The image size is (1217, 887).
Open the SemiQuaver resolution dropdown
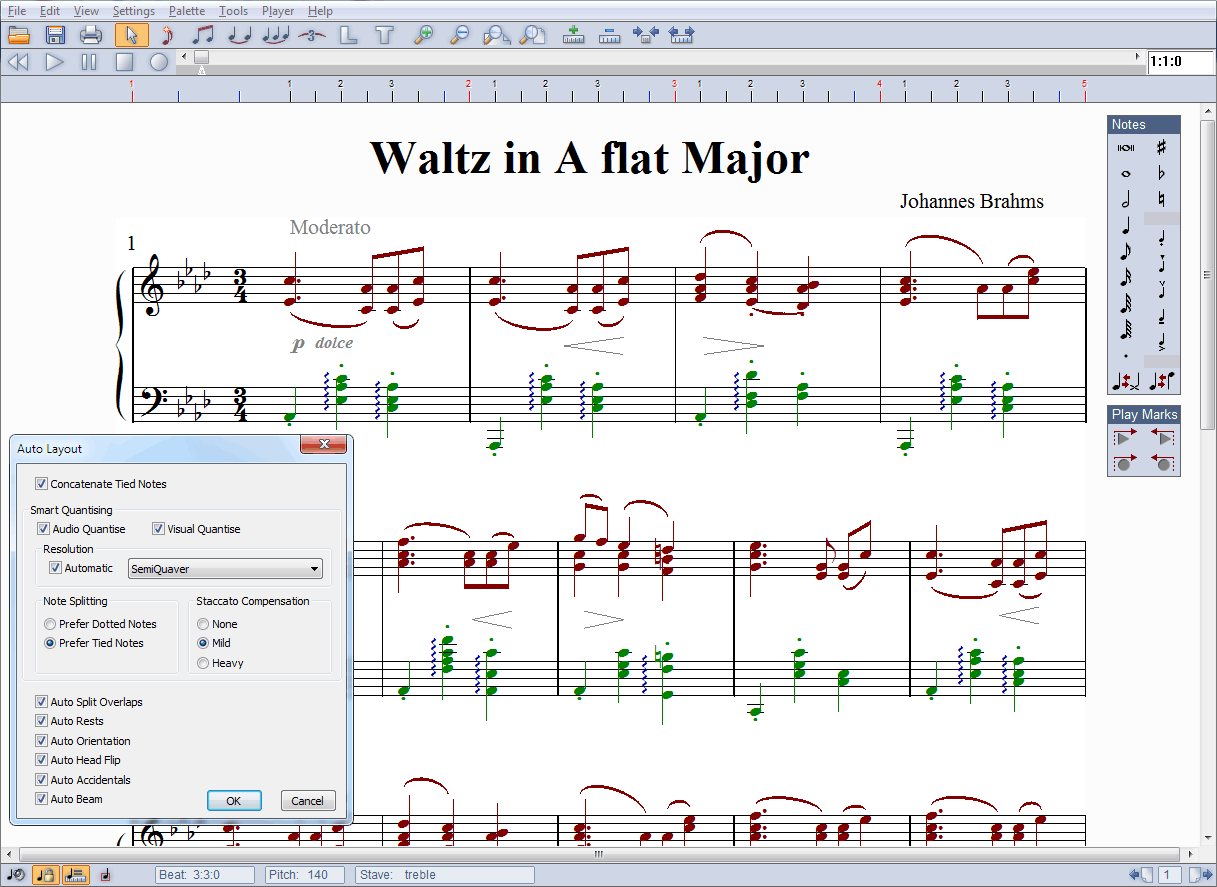tap(225, 569)
